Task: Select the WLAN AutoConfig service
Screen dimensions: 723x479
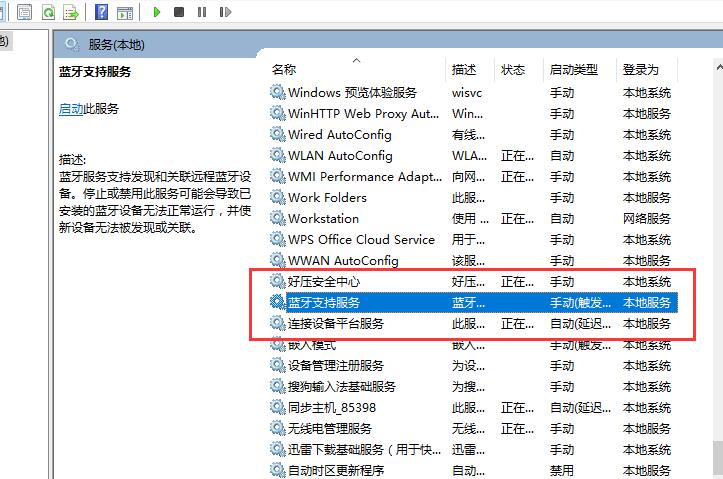Action: 340,156
